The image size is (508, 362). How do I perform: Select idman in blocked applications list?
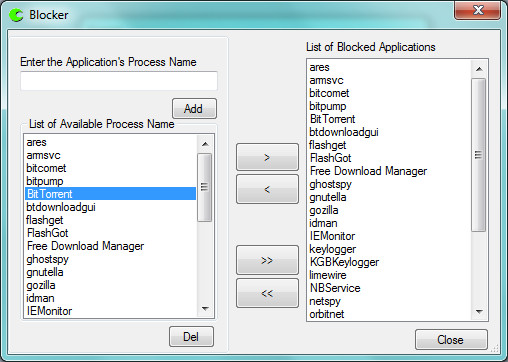tap(389, 223)
